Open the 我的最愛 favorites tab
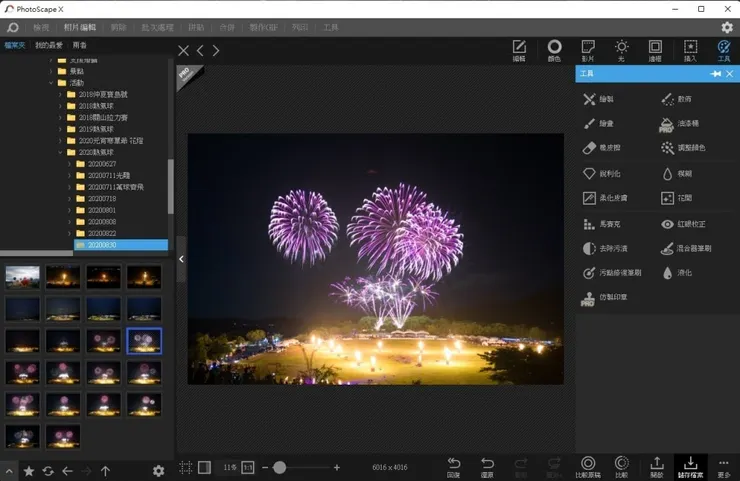This screenshot has height=481, width=740. pyautogui.click(x=47, y=45)
